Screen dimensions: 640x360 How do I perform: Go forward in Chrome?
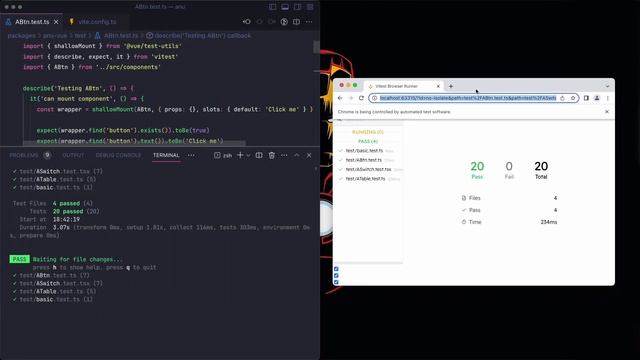351,98
